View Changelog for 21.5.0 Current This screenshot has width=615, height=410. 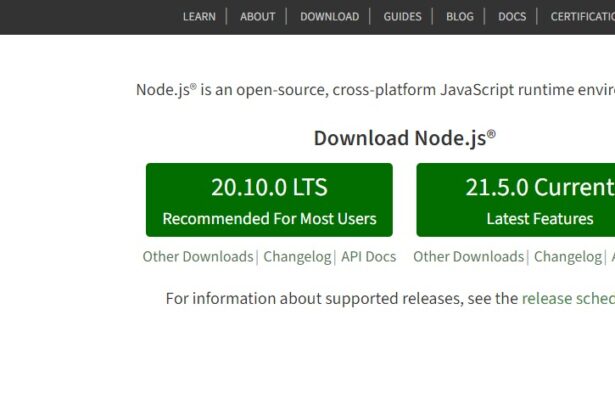[568, 257]
